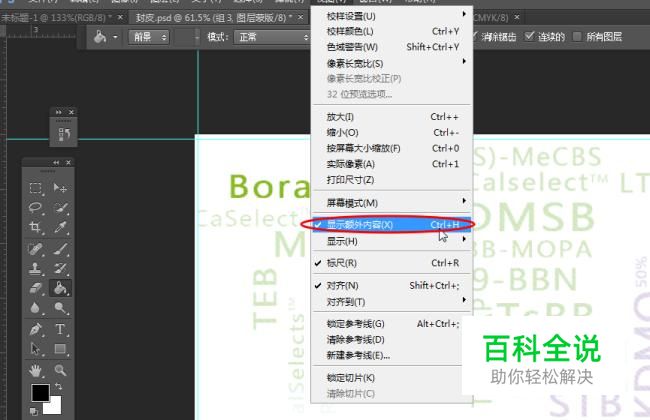Screen dimensions: 650x420
Task: Close the CMYK/8 document tab
Action: coord(517,17)
